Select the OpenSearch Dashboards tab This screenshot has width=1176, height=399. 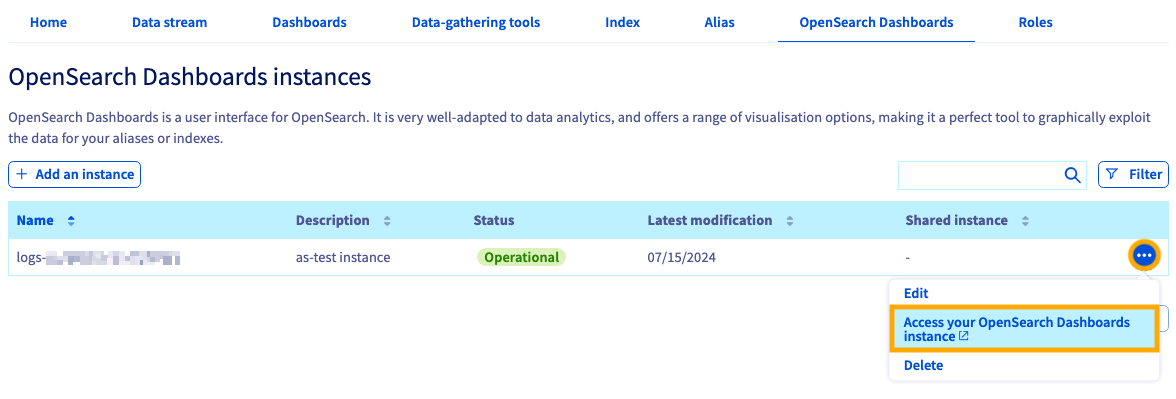(x=876, y=22)
